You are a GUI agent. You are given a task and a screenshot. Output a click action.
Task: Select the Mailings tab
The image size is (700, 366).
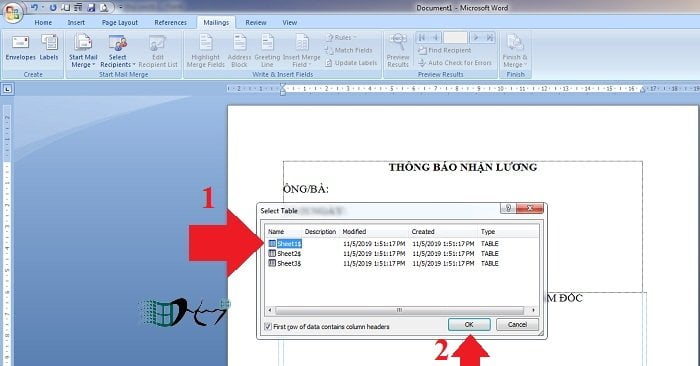216,22
